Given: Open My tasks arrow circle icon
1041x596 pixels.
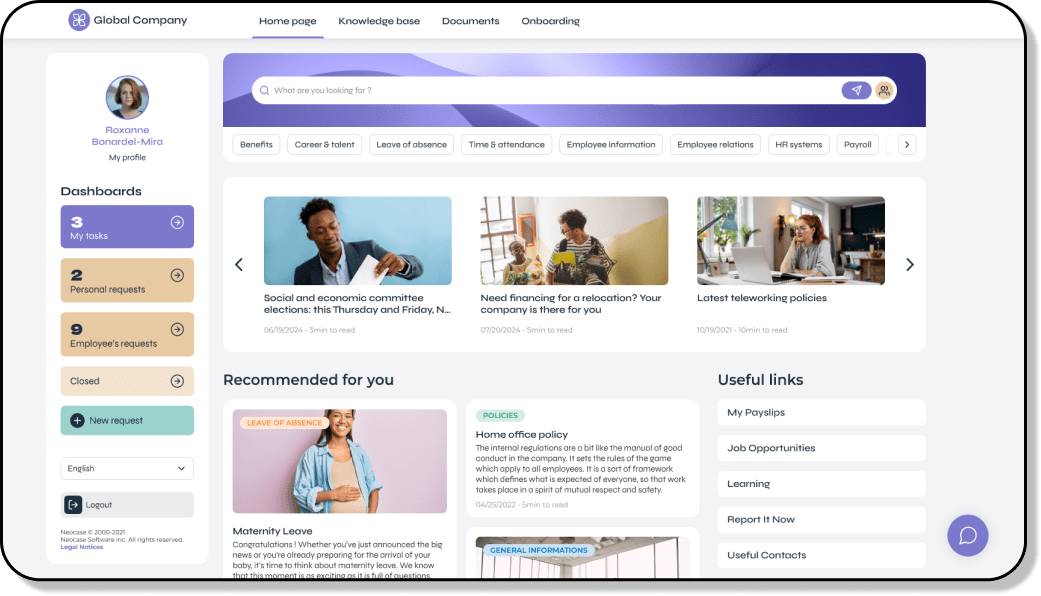Looking at the screenshot, I should point(177,222).
